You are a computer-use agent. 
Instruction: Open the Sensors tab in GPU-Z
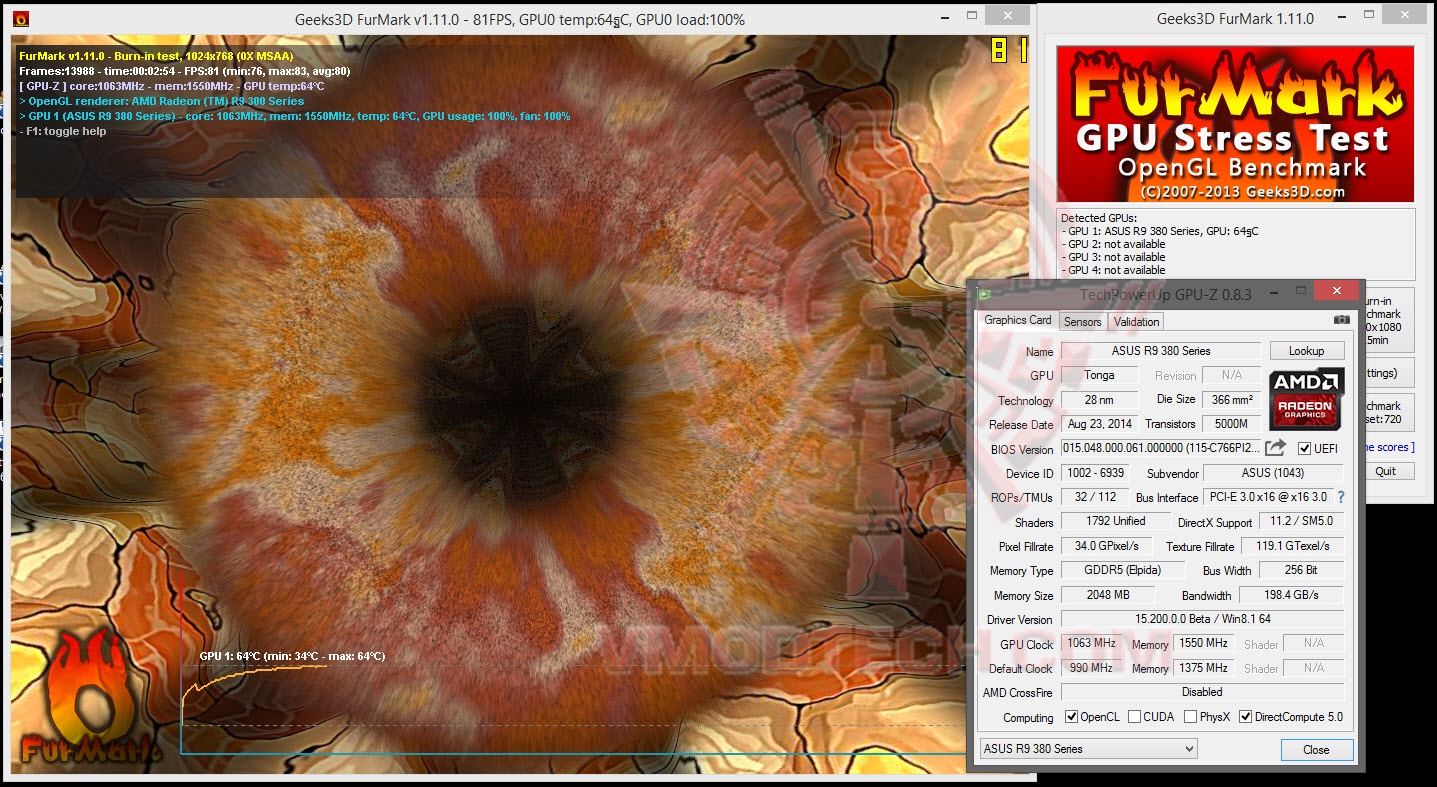1082,322
